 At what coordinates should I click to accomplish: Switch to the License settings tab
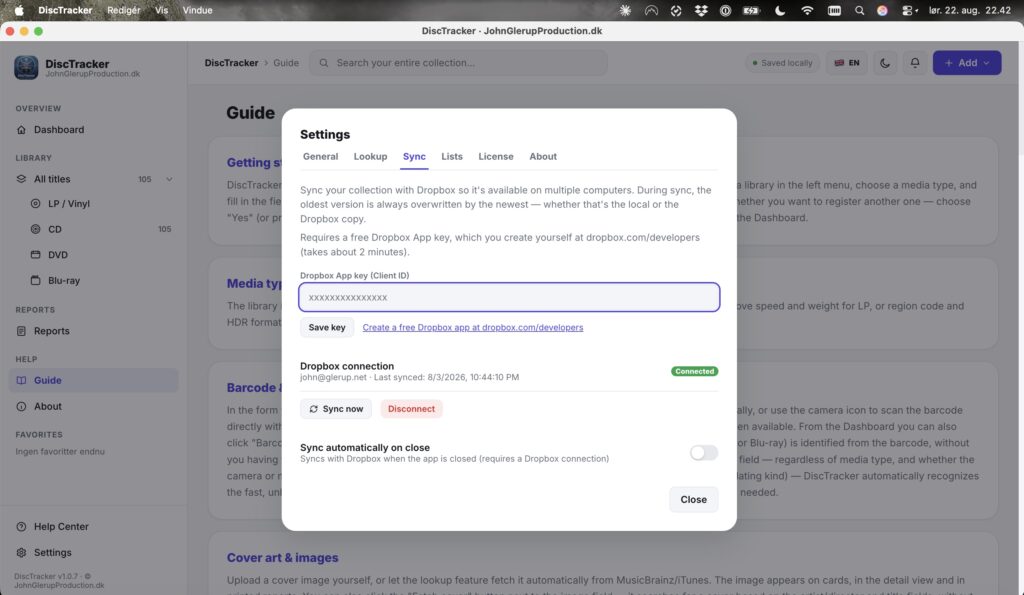coord(496,157)
